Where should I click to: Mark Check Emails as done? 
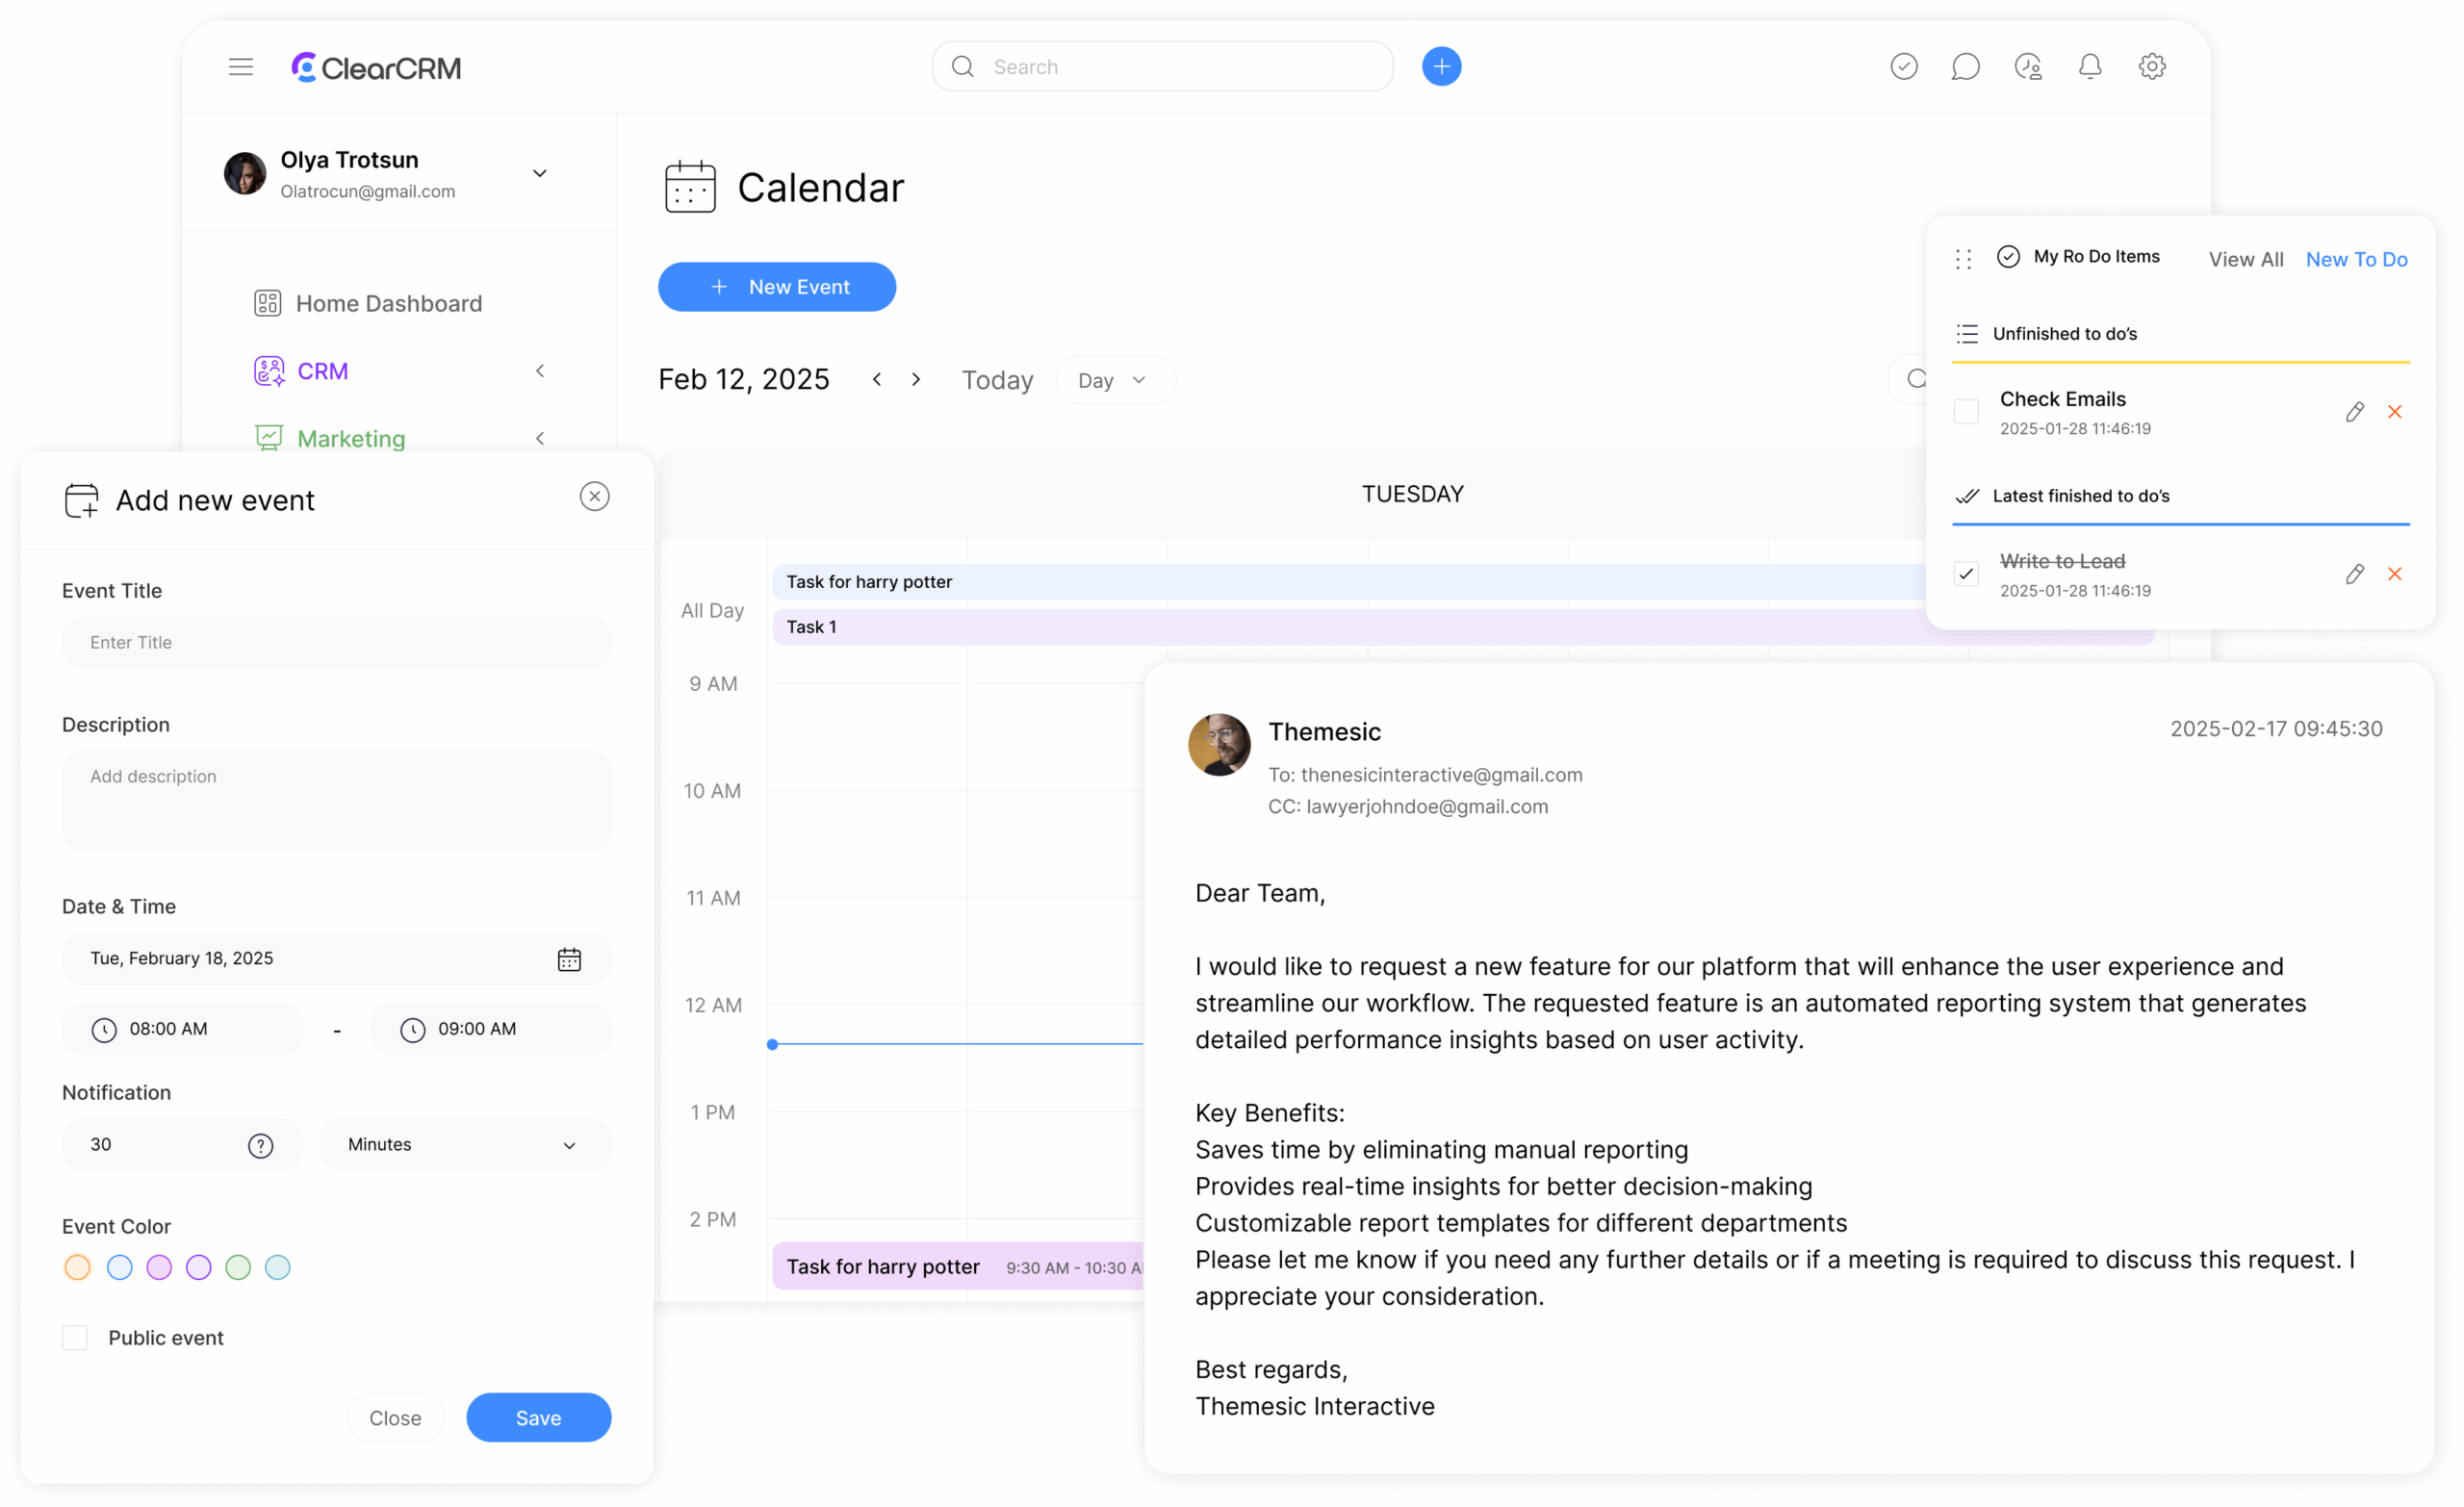coord(1965,412)
